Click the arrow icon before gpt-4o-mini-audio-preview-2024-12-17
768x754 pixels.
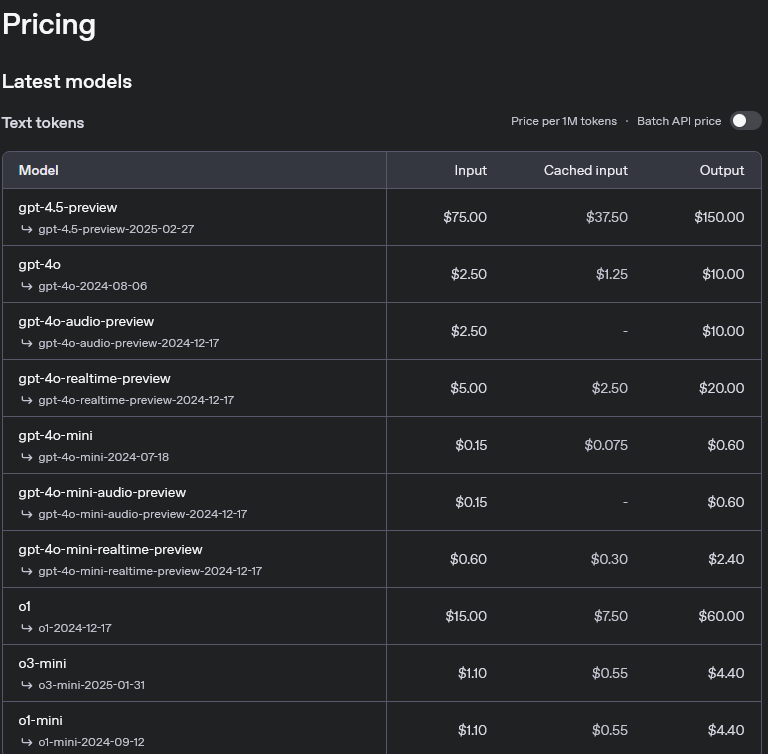tap(26, 514)
